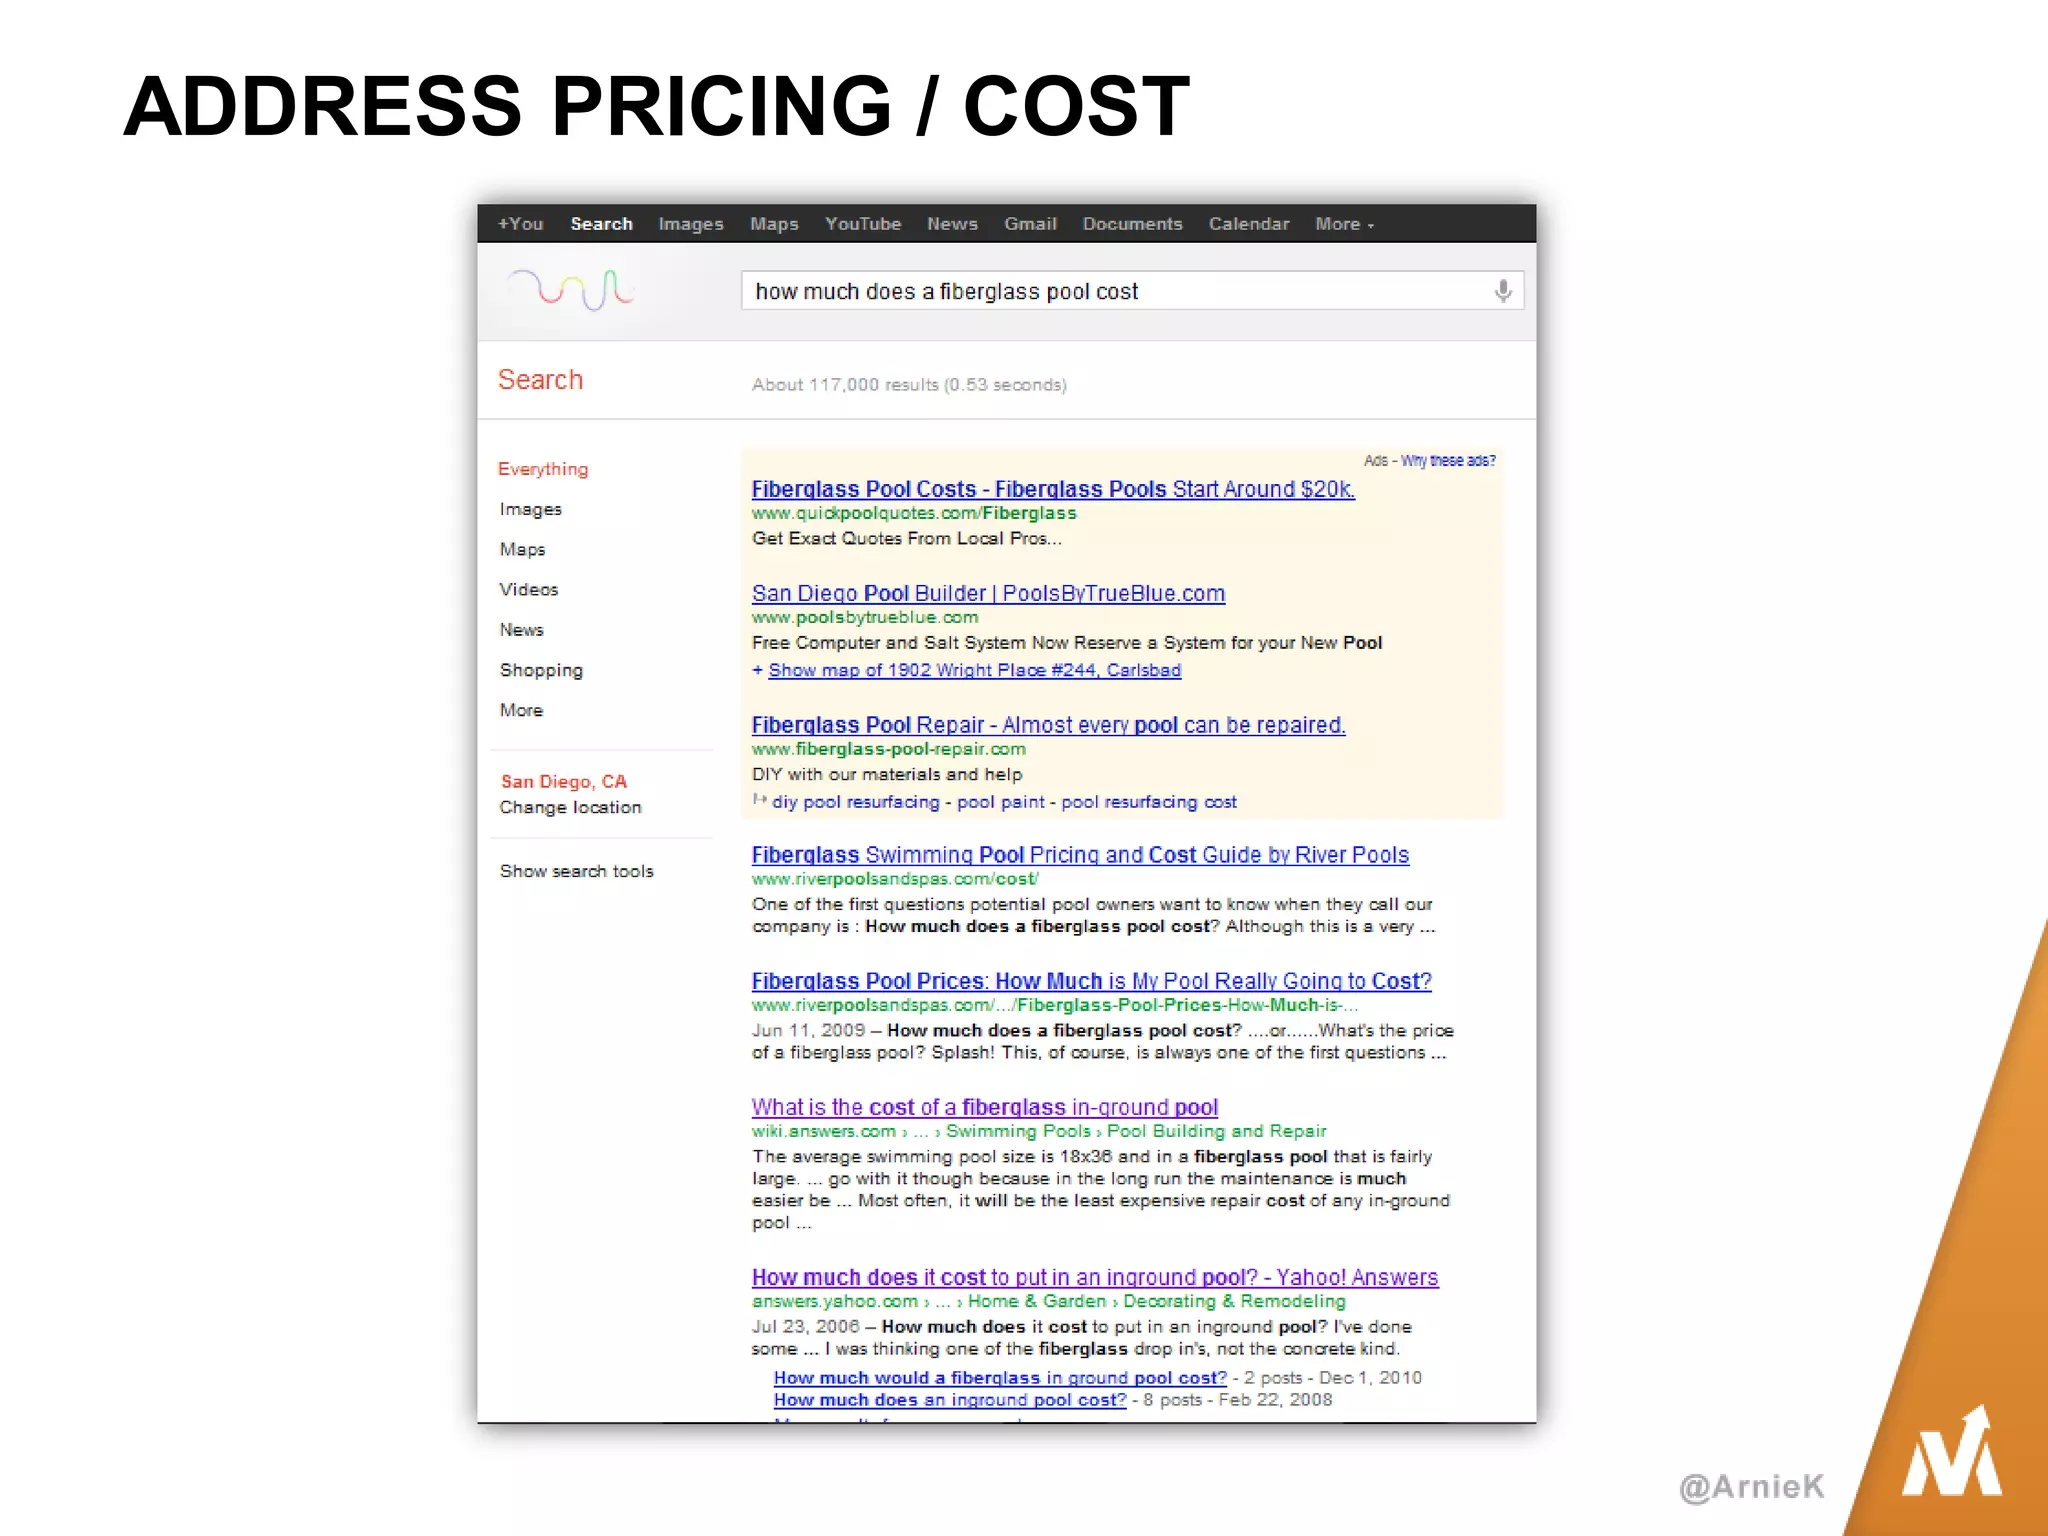Click 'pool paint' sitelink
Viewport: 2048px width, 1536px height.
[x=1000, y=802]
